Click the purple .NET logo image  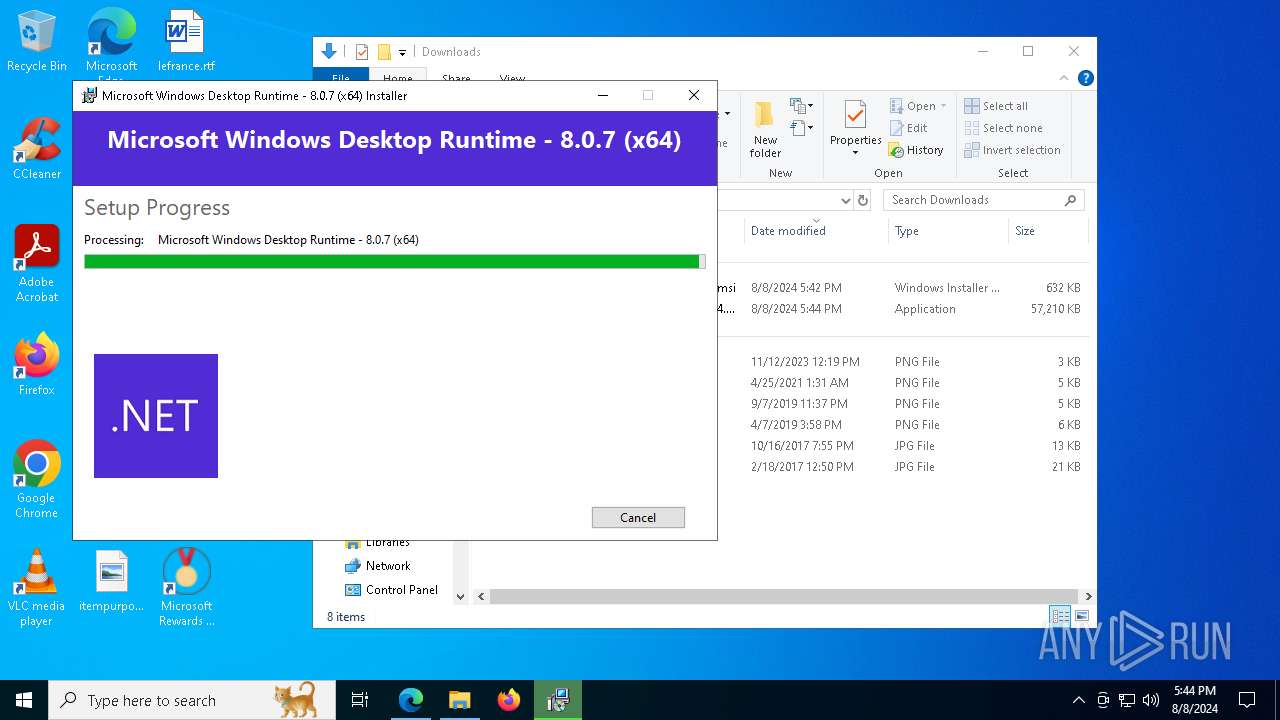pyautogui.click(x=156, y=416)
